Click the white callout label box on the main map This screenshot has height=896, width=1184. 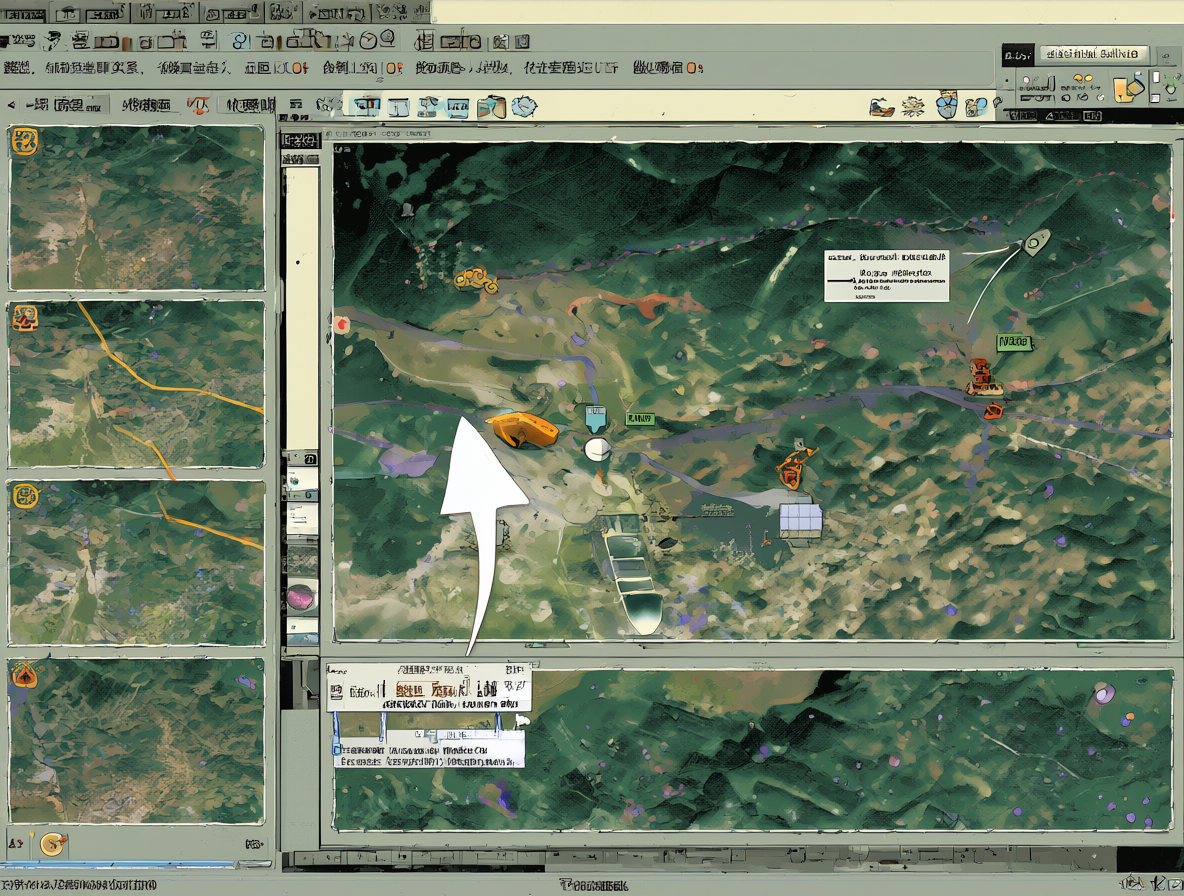point(886,276)
